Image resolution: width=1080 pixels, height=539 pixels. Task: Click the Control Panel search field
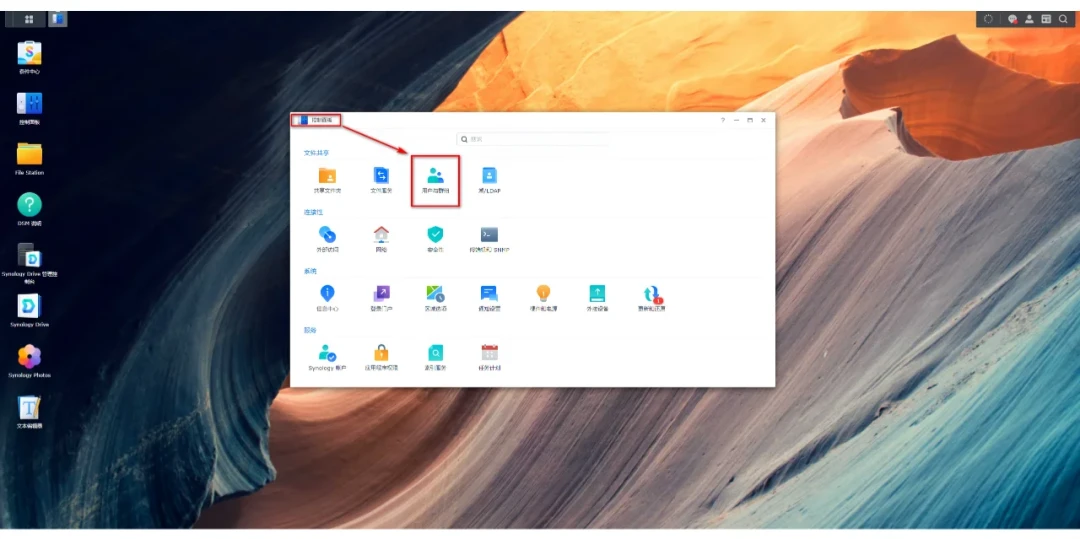532,139
